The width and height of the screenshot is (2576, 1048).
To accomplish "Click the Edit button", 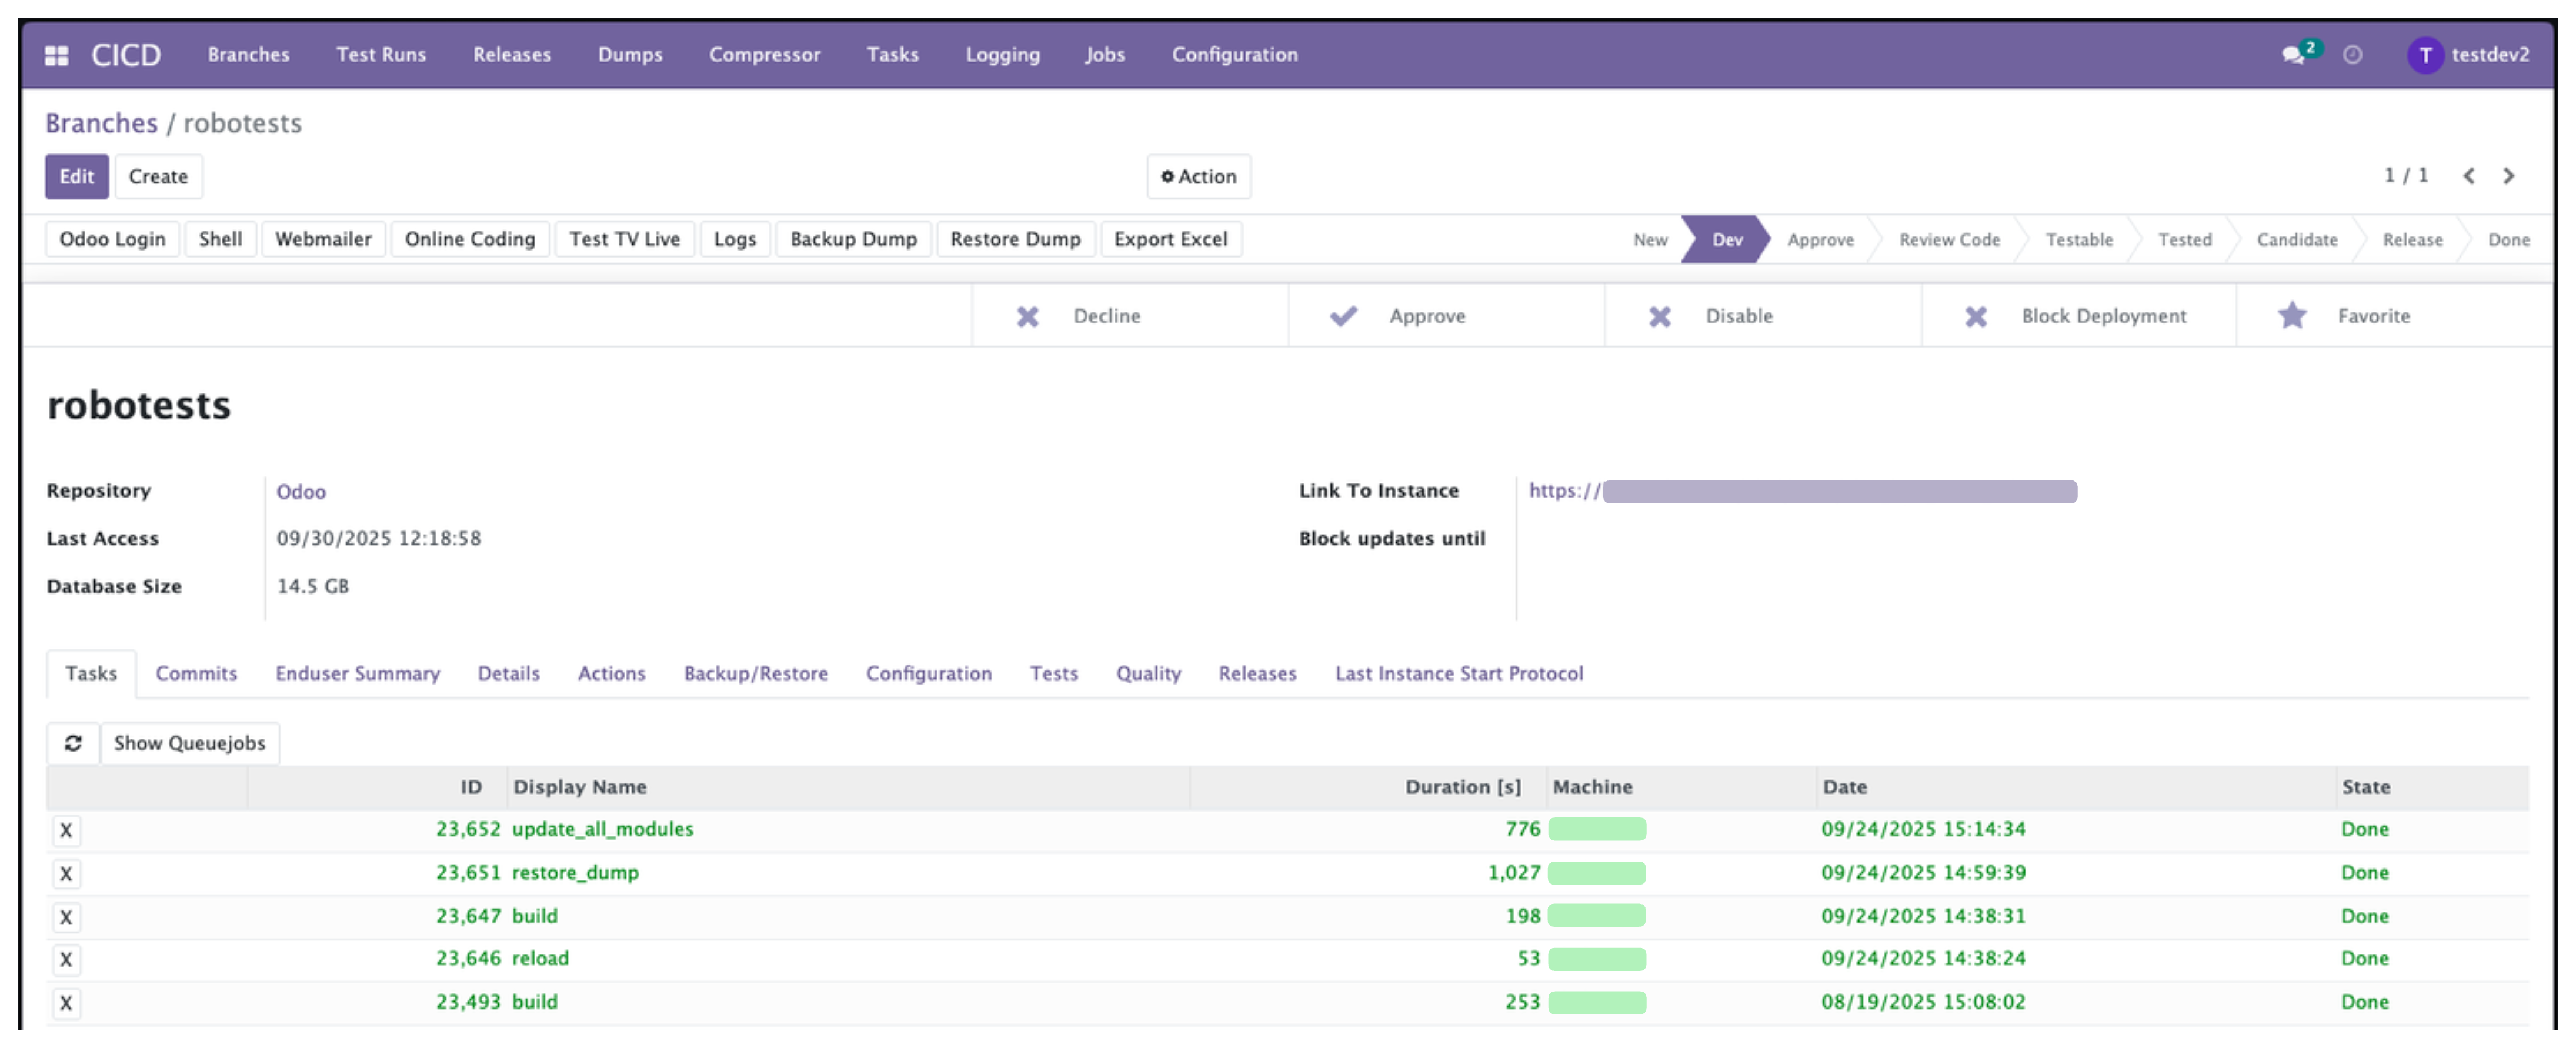I will (x=77, y=177).
